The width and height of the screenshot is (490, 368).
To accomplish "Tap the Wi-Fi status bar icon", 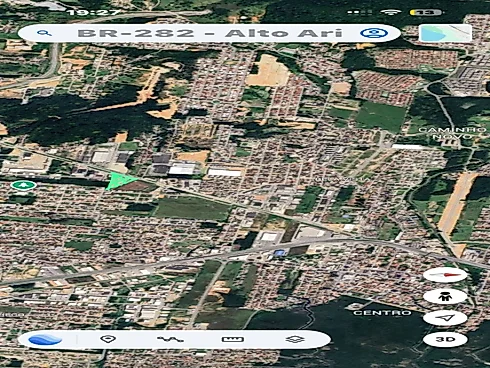I will pyautogui.click(x=391, y=12).
